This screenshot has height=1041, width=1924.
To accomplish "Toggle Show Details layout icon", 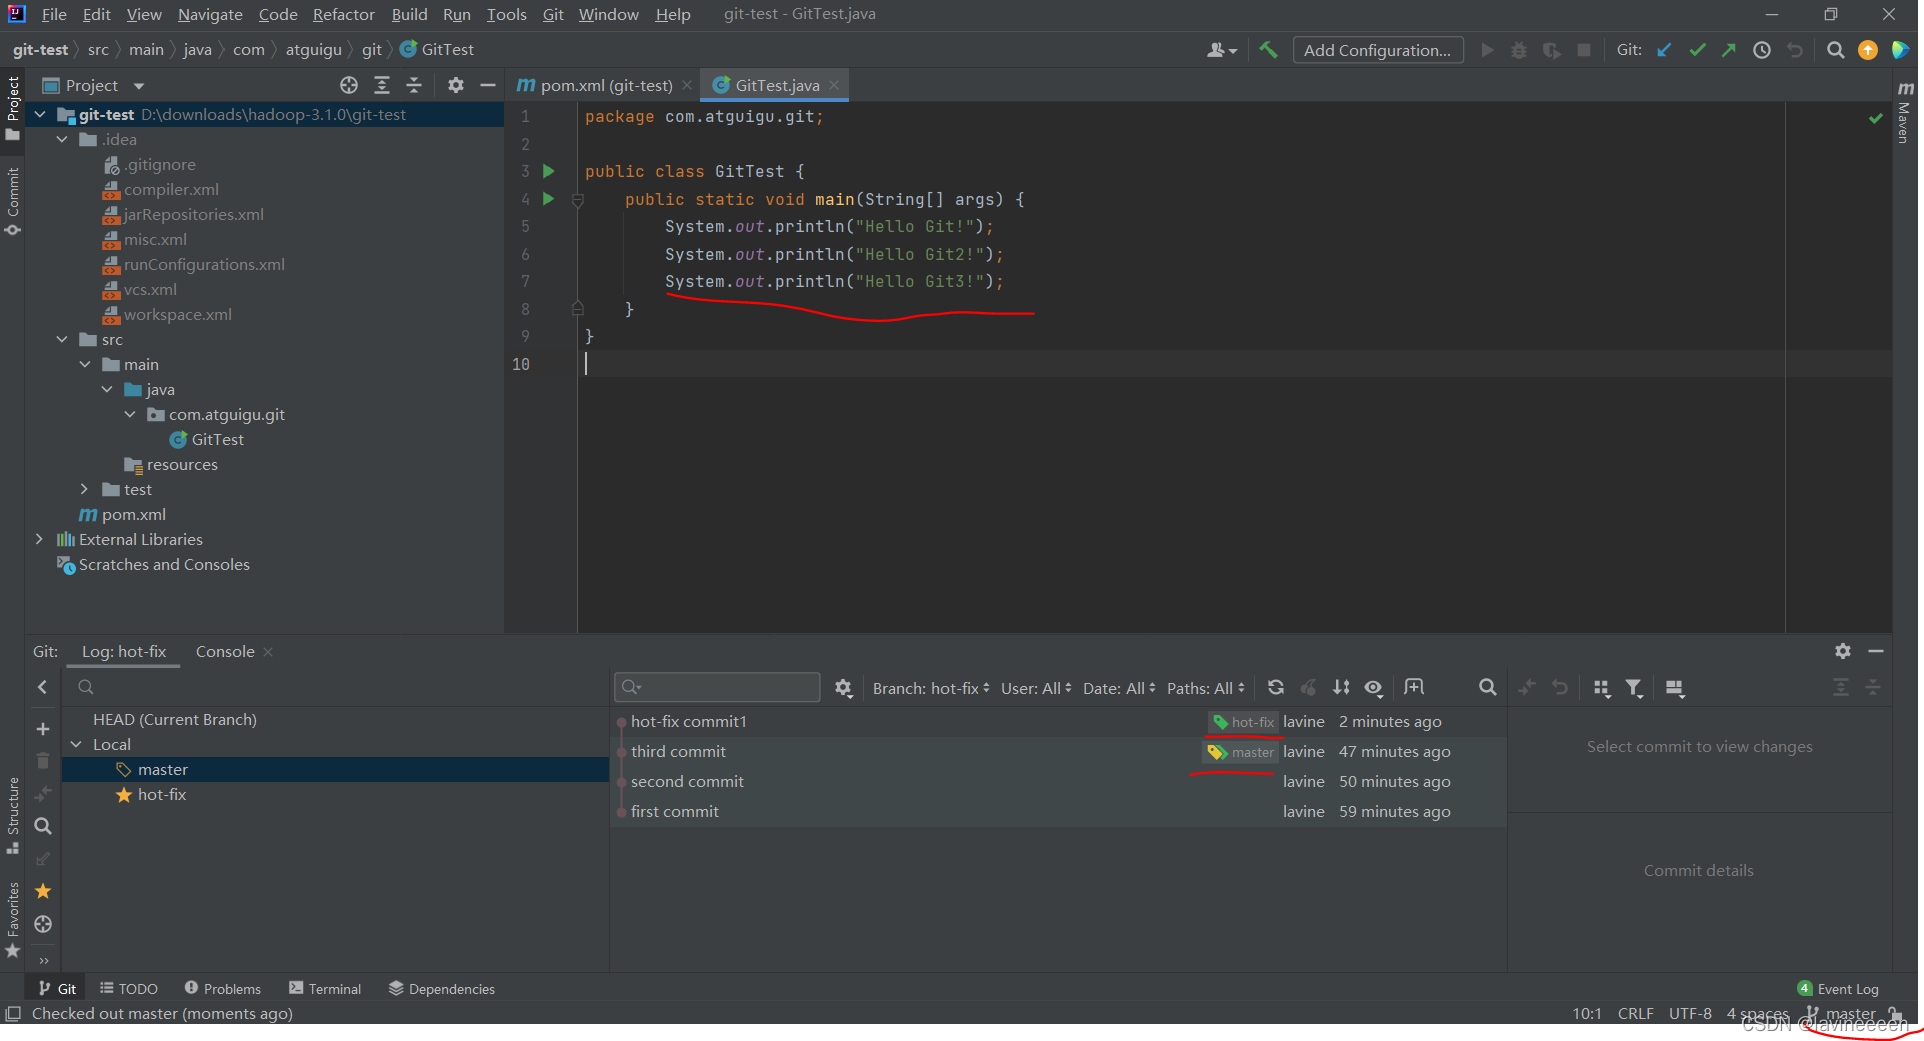I will 1675,688.
